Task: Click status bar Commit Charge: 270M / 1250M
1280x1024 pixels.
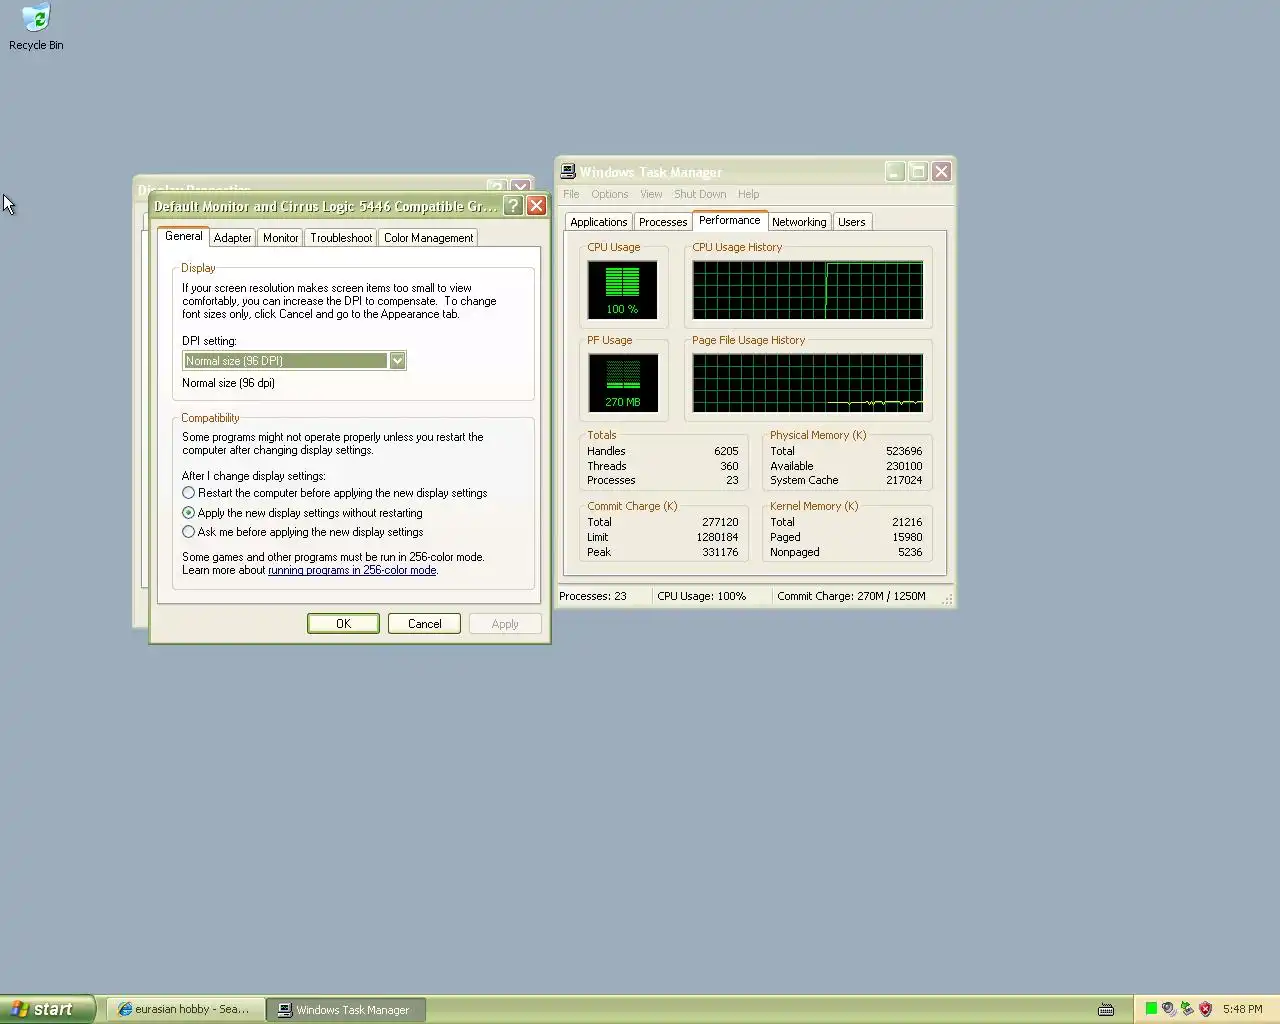Action: pyautogui.click(x=851, y=596)
